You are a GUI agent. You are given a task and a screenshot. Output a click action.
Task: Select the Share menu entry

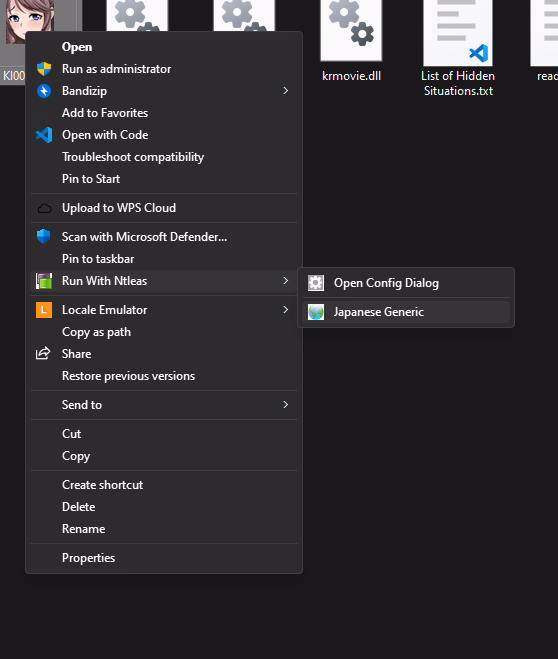164,354
